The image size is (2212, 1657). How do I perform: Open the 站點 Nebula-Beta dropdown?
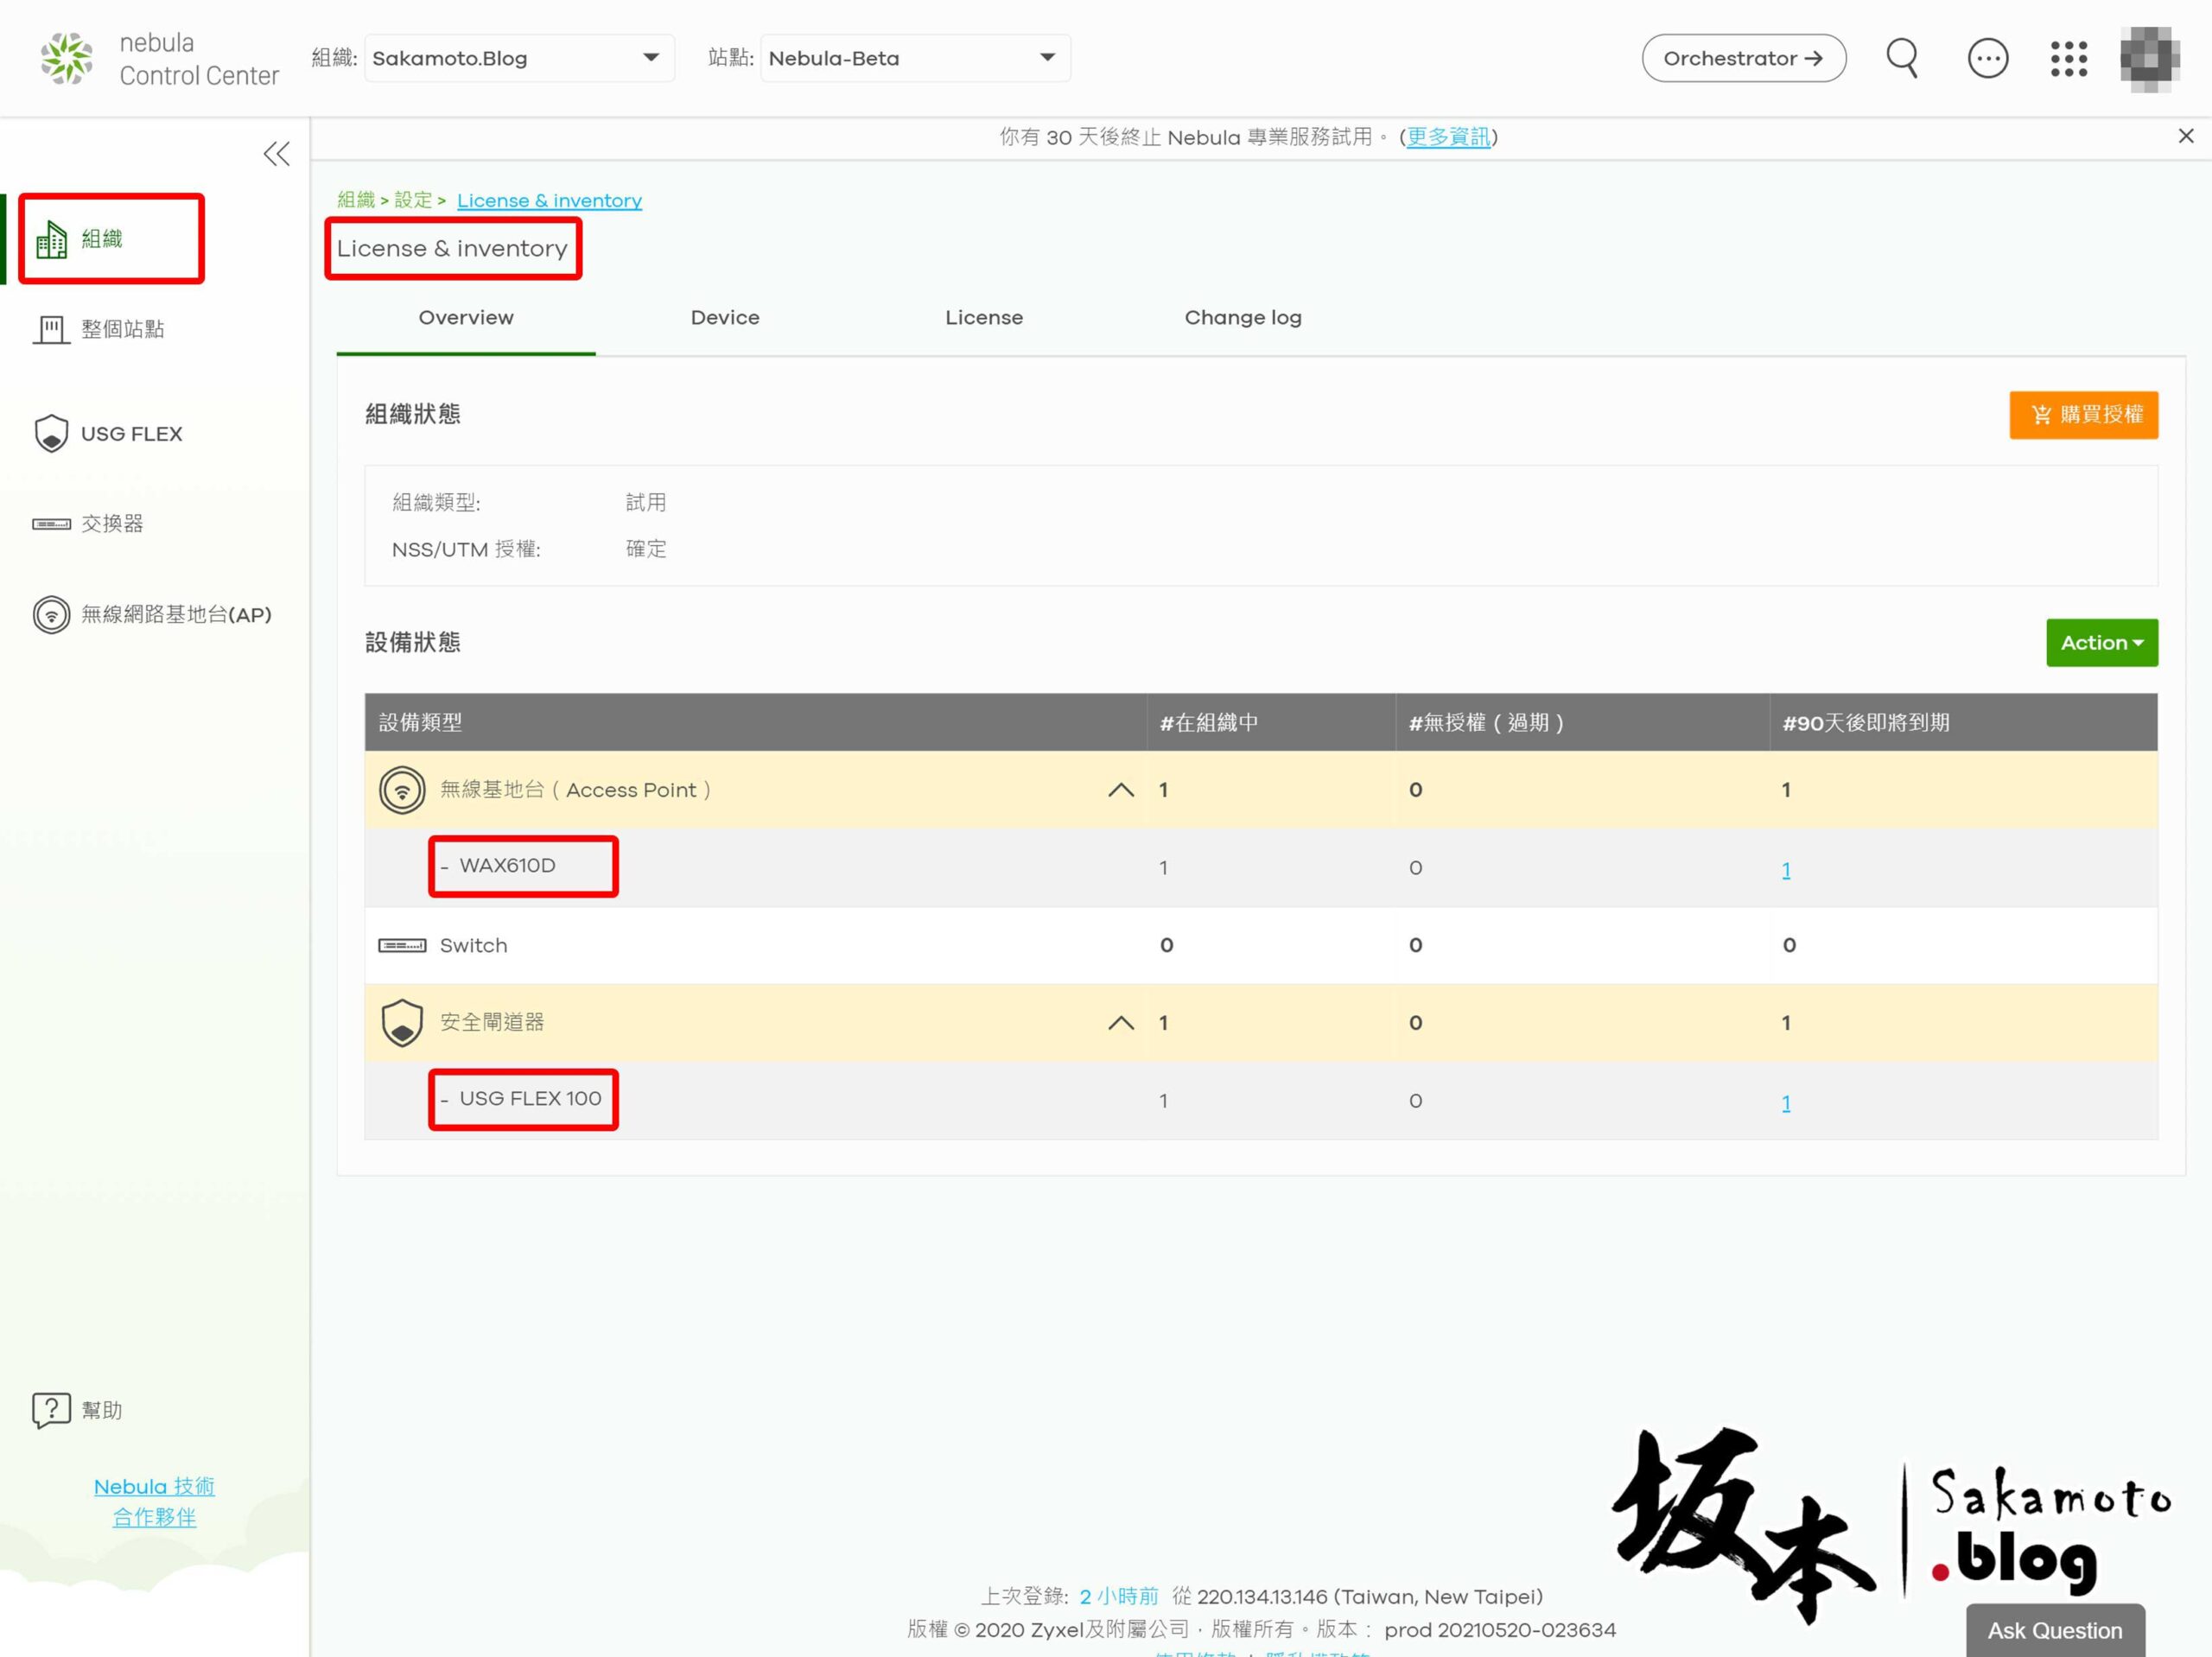tap(915, 58)
